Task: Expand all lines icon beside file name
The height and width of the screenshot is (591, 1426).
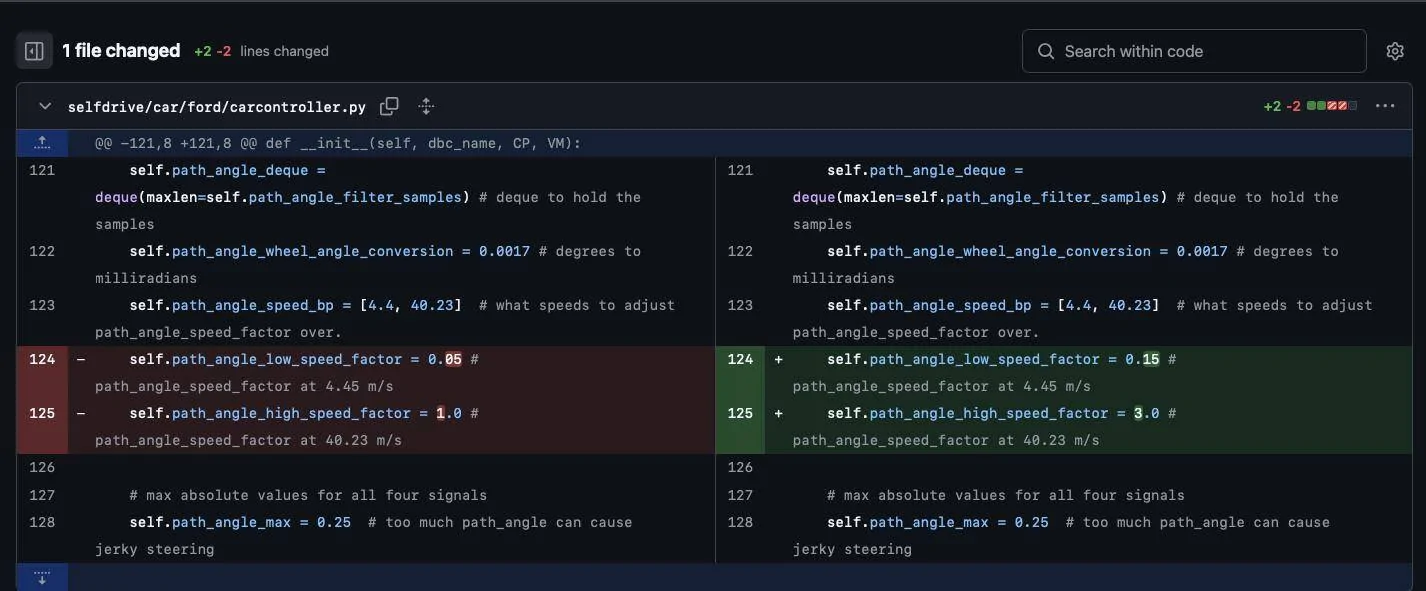Action: pos(426,106)
